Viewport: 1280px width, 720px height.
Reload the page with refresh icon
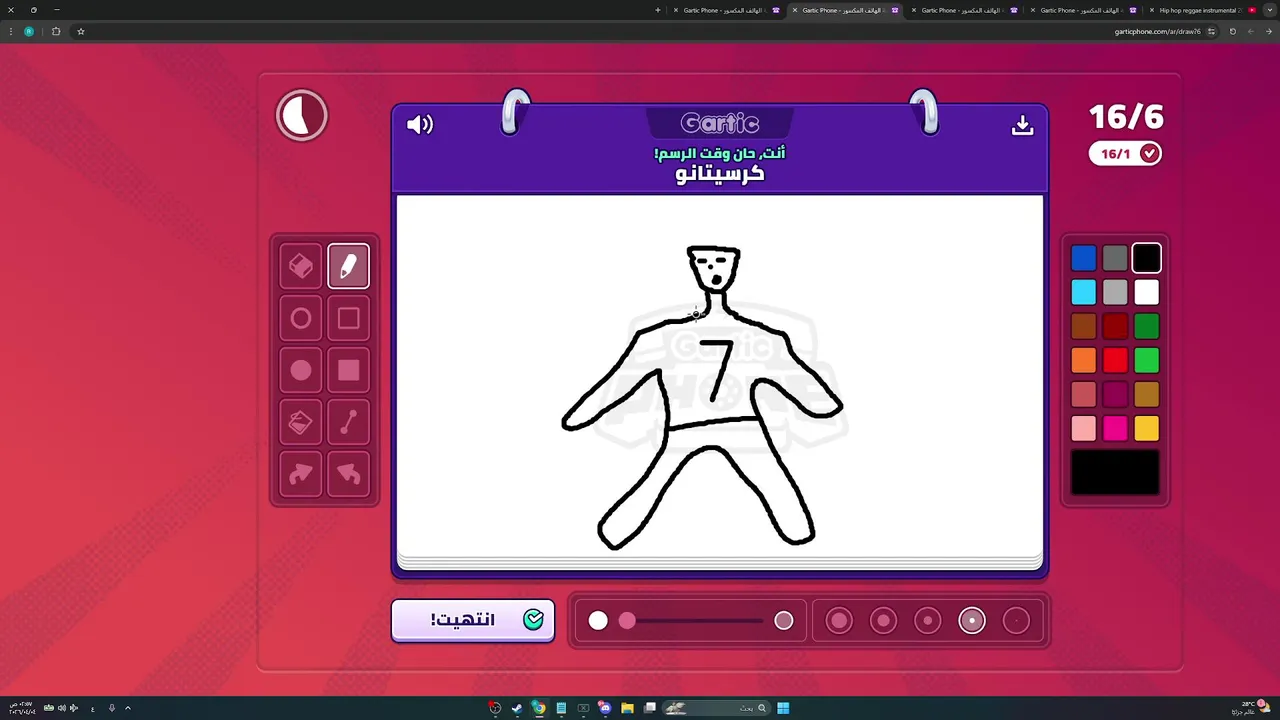[x=1232, y=31]
